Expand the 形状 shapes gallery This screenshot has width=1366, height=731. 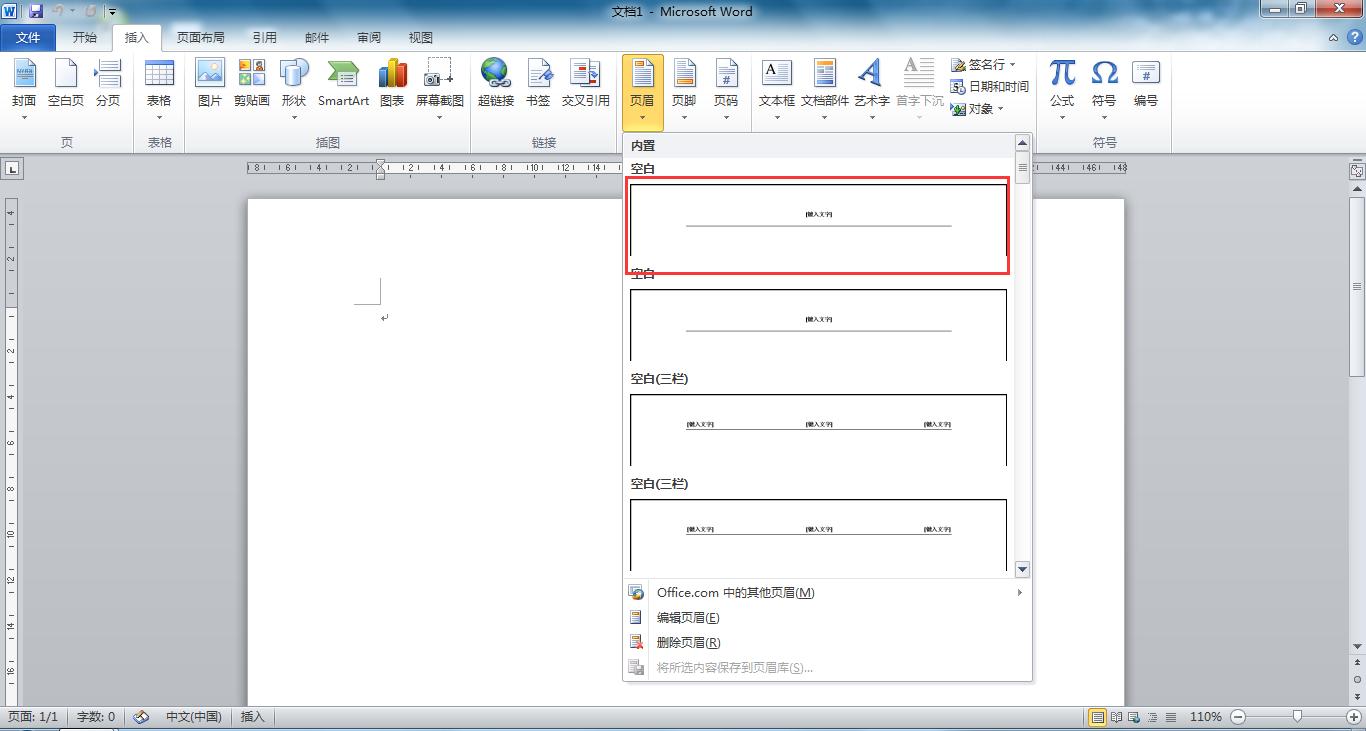pos(294,90)
